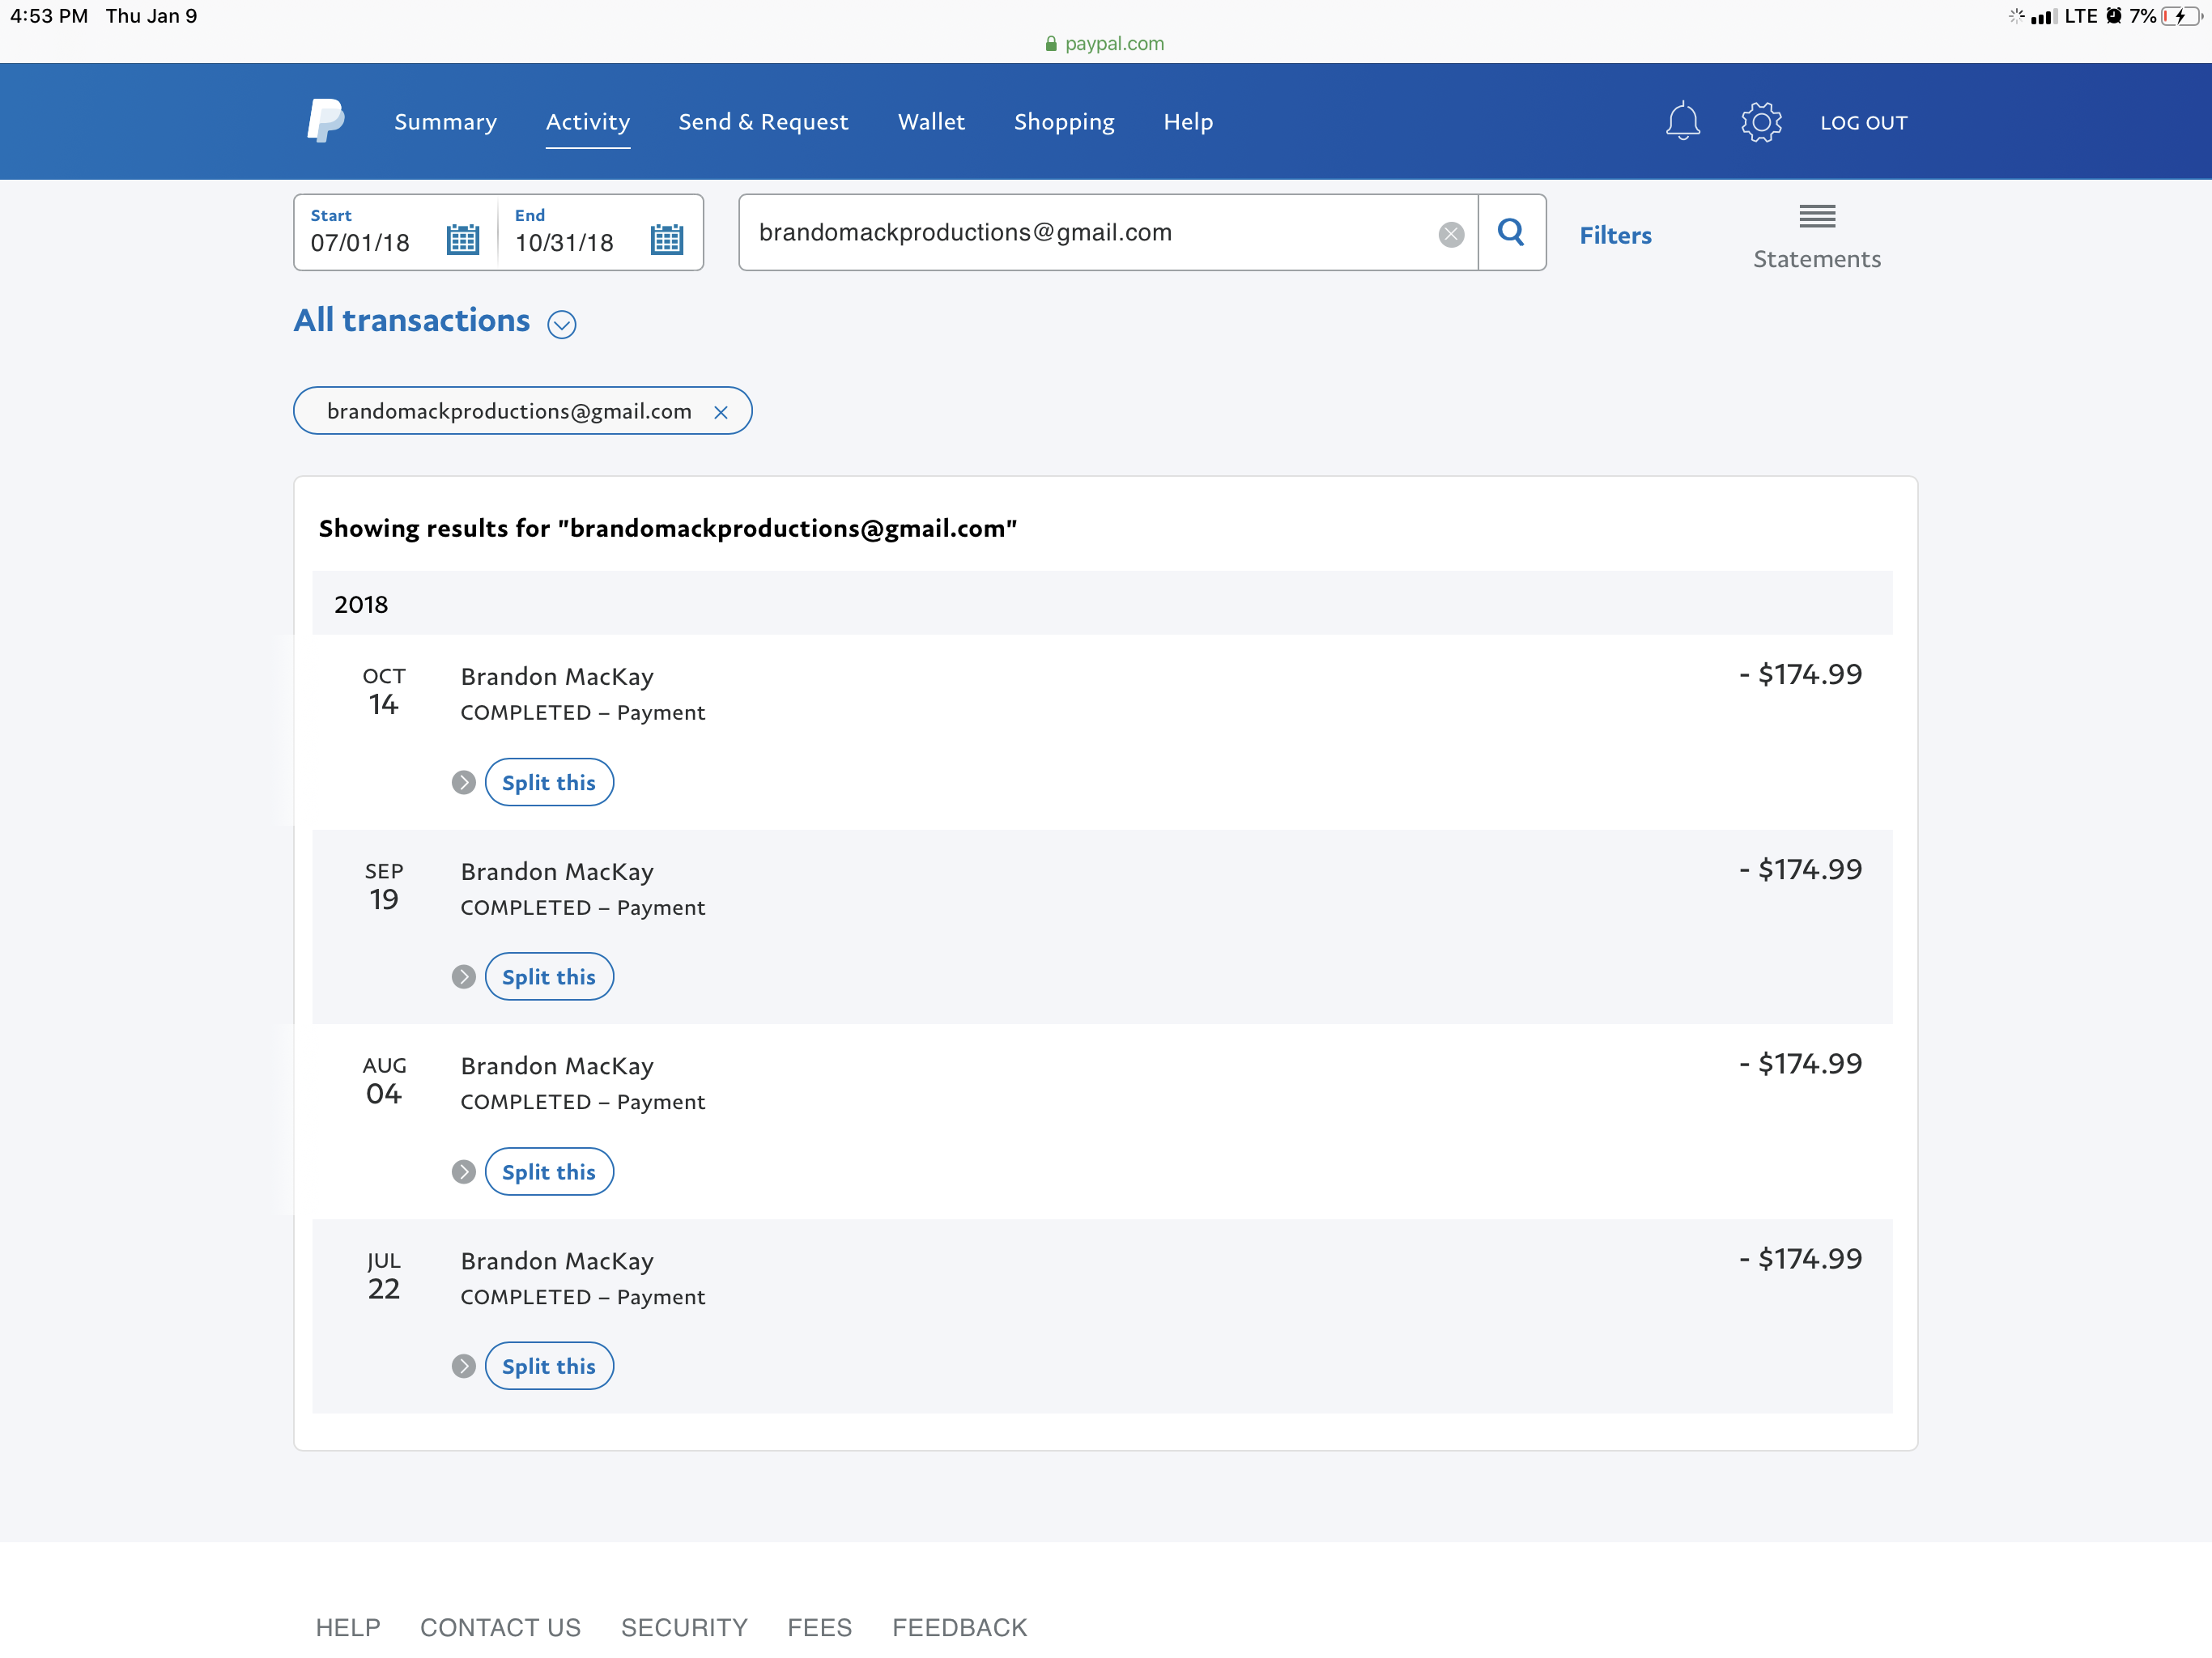Open footer HELP link
Image resolution: width=2212 pixels, height=1658 pixels.
[348, 1627]
